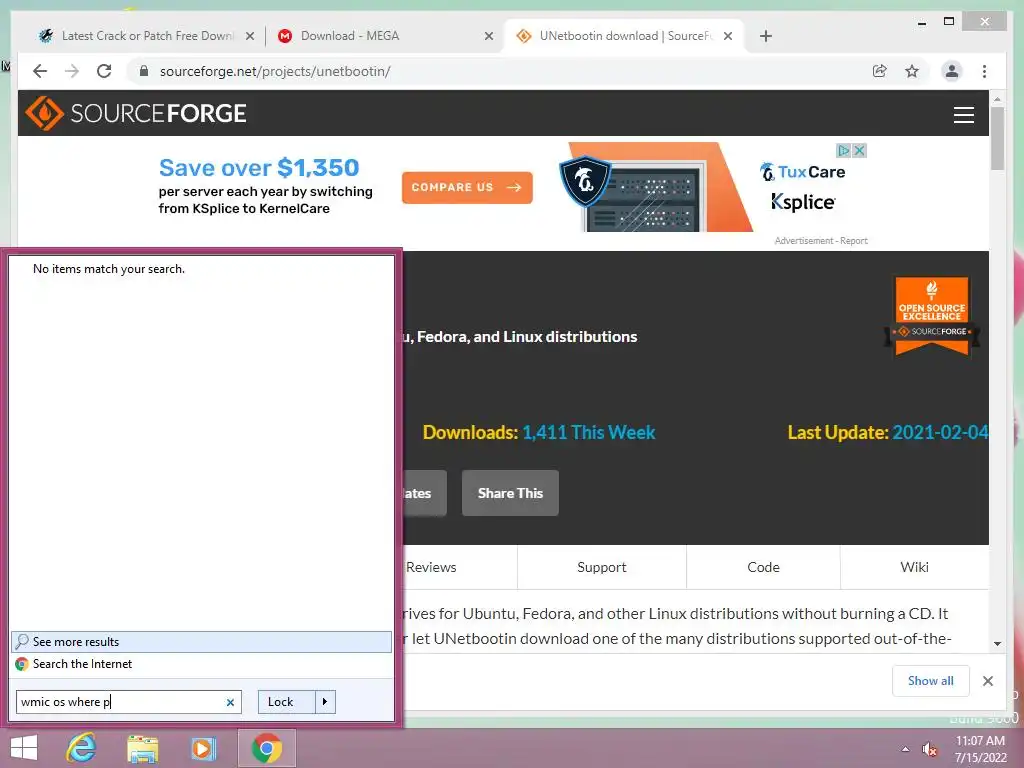Close the Latest Crack or Patch tab
The width and height of the screenshot is (1024, 768).
[249, 36]
